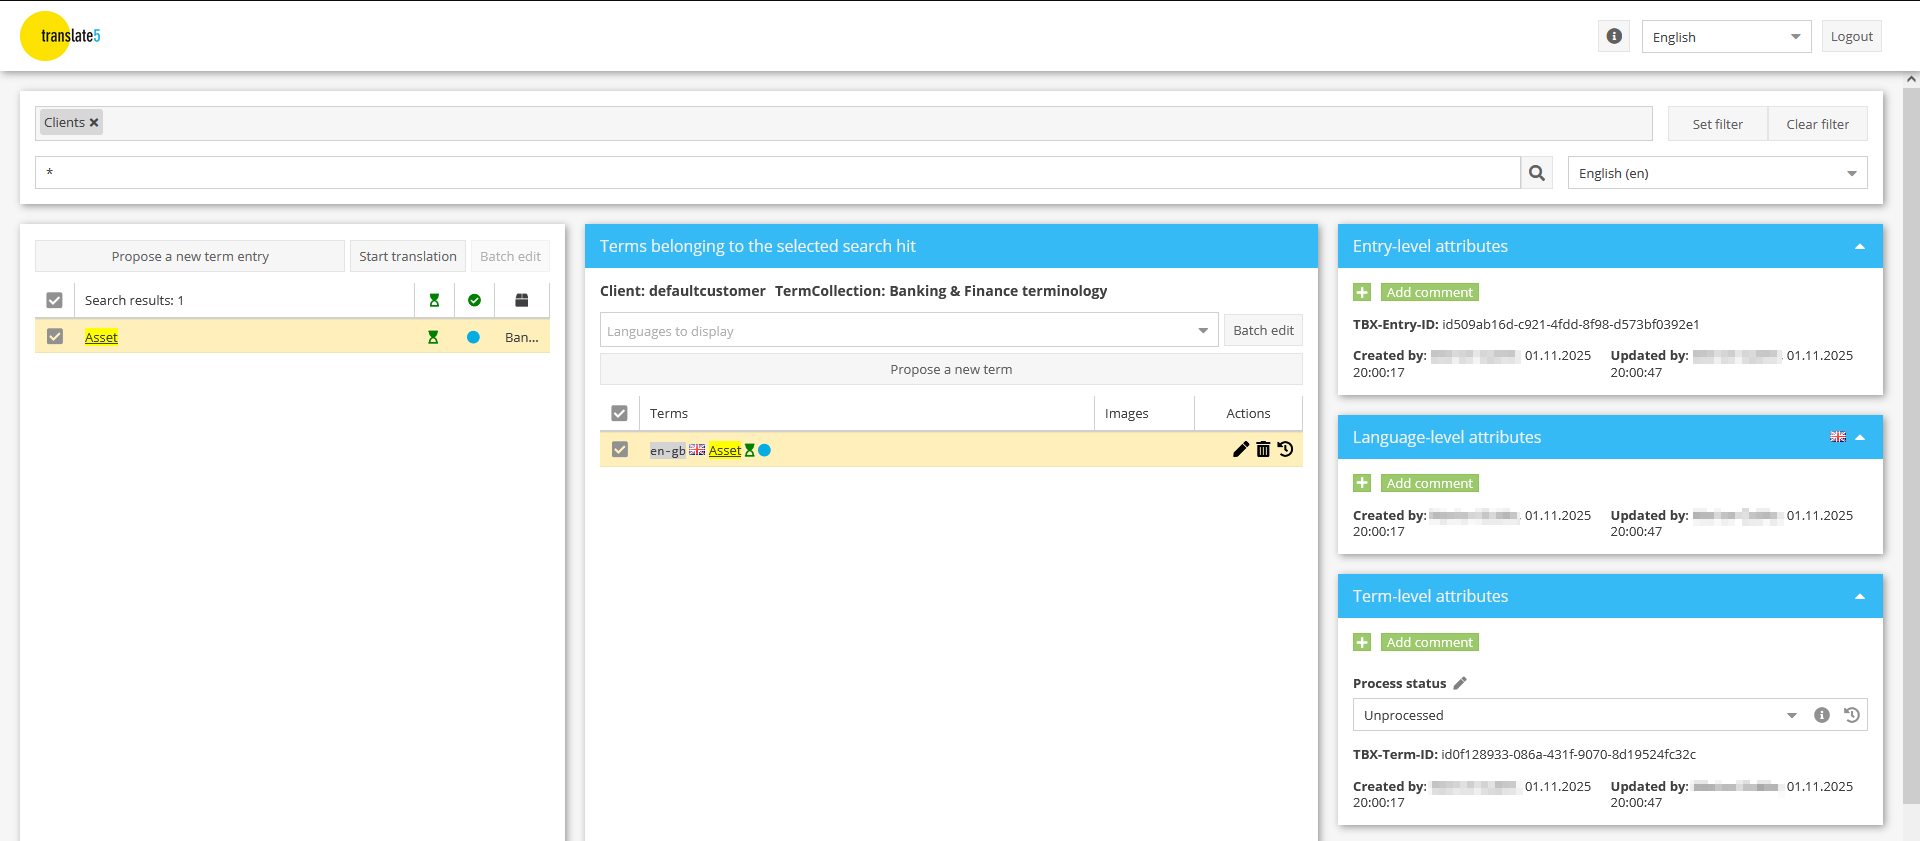Open history icon in Asset term actions
1920x841 pixels.
click(x=1286, y=450)
